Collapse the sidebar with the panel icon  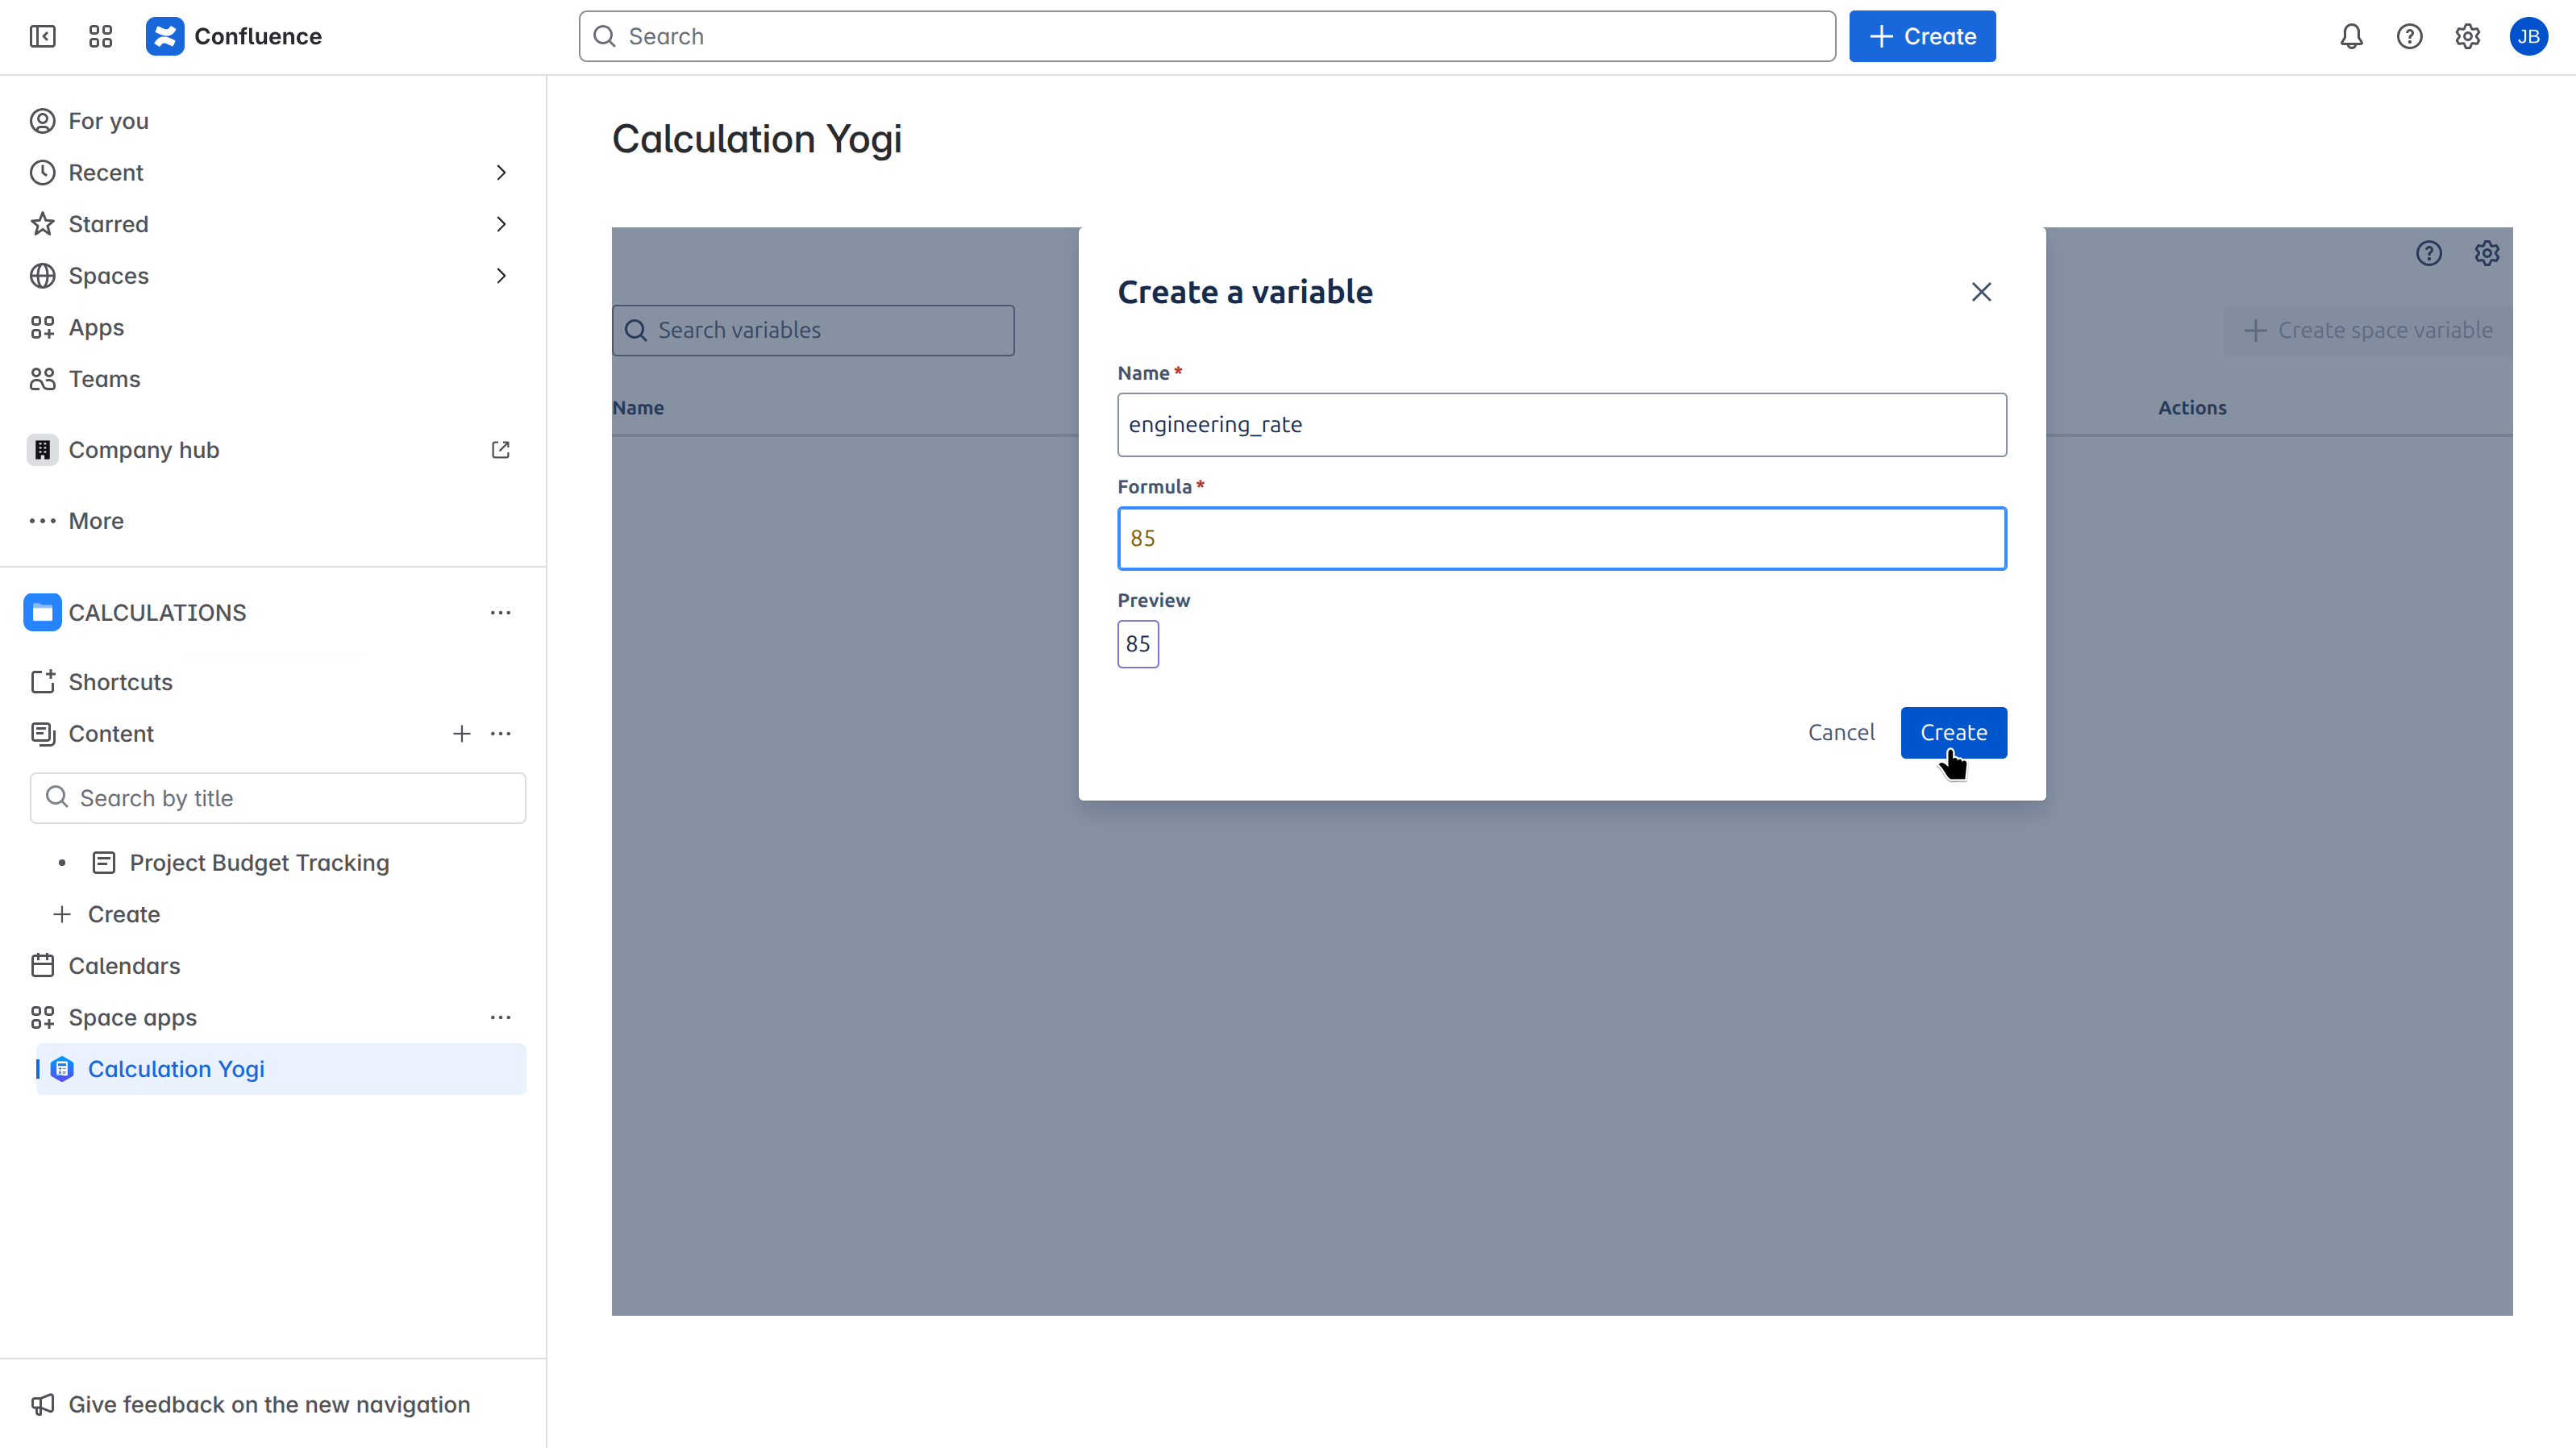(42, 36)
